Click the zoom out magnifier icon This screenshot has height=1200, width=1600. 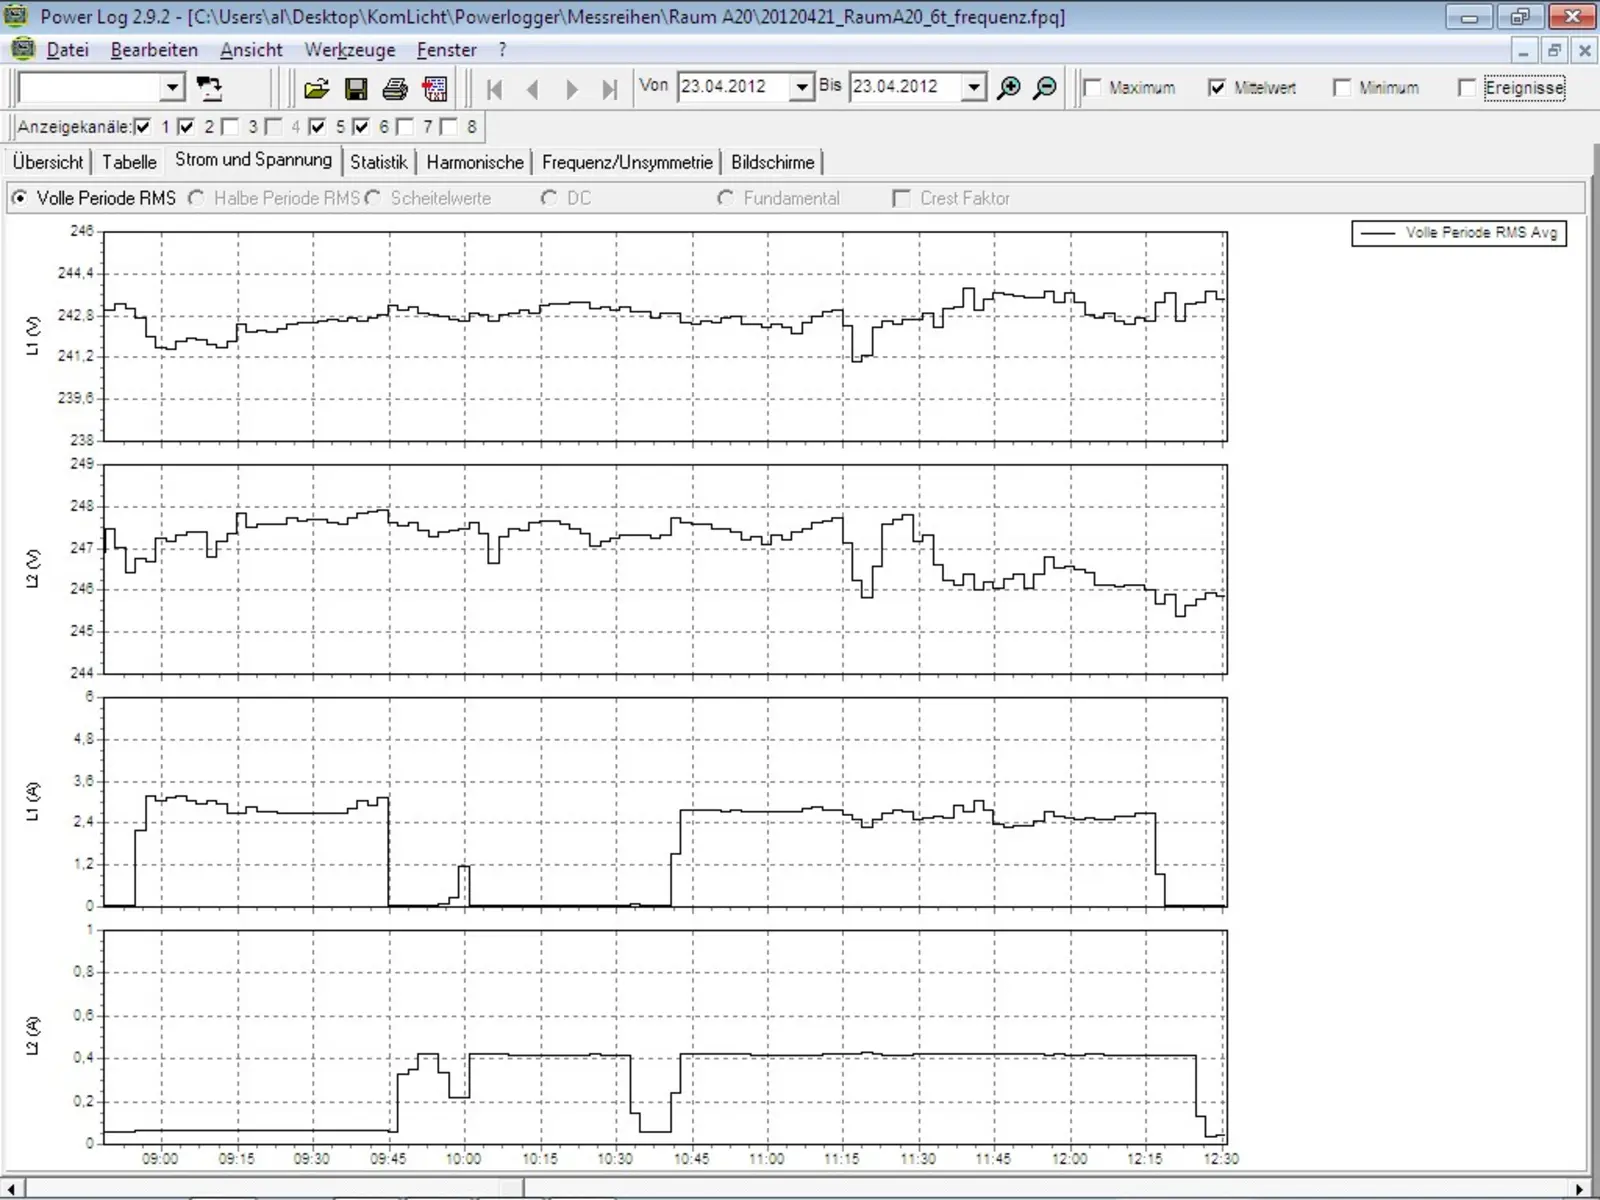(1045, 88)
